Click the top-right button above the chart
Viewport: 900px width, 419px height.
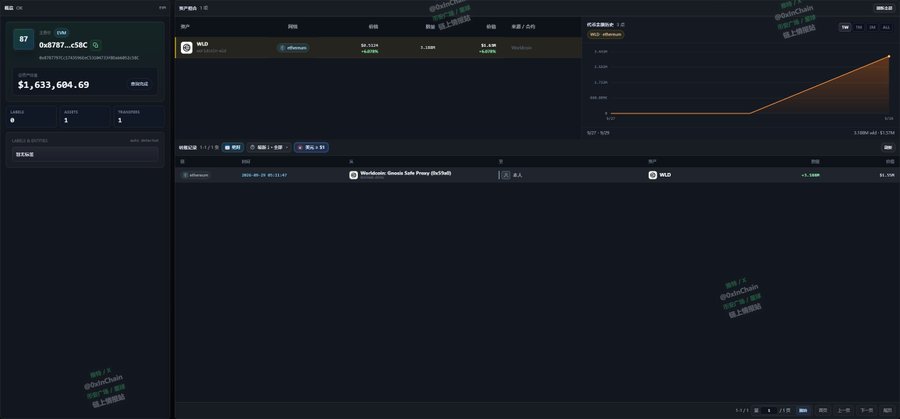(x=884, y=8)
